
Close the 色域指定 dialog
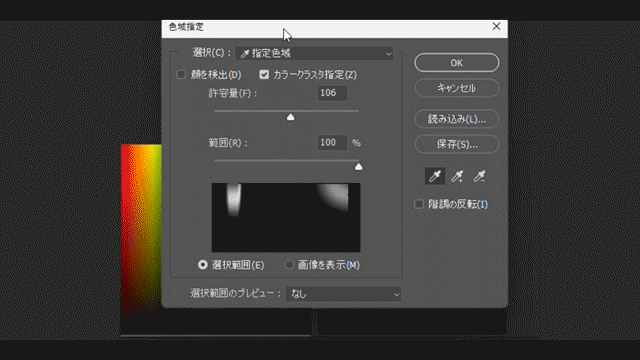click(x=496, y=27)
